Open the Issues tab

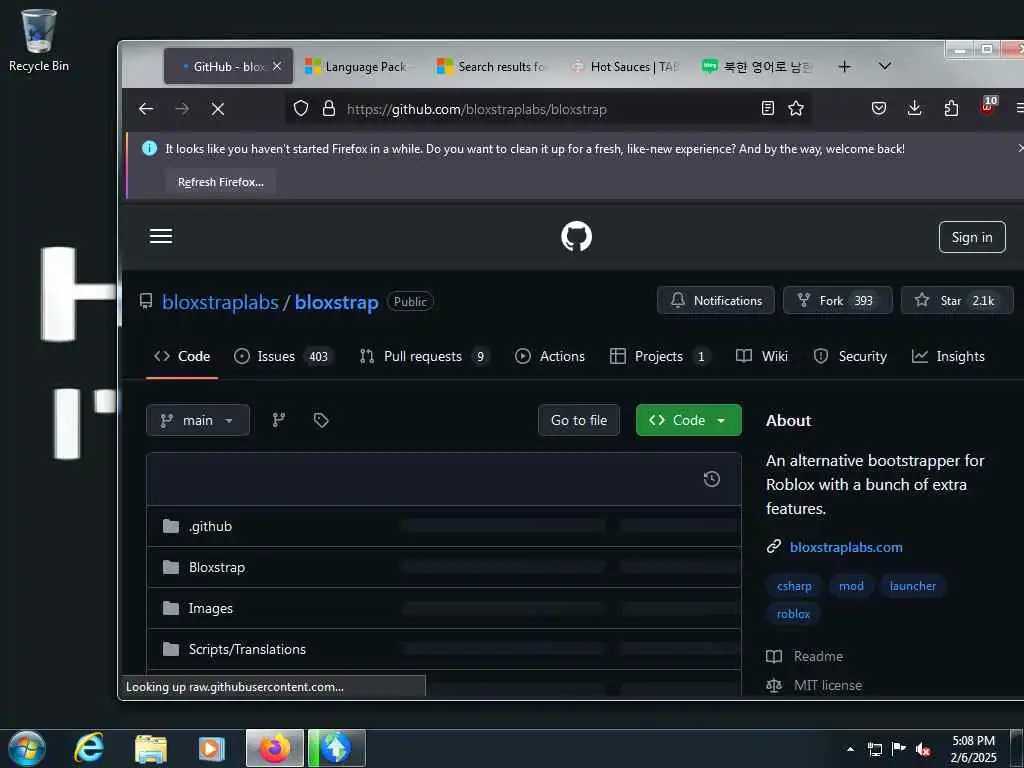coord(283,357)
